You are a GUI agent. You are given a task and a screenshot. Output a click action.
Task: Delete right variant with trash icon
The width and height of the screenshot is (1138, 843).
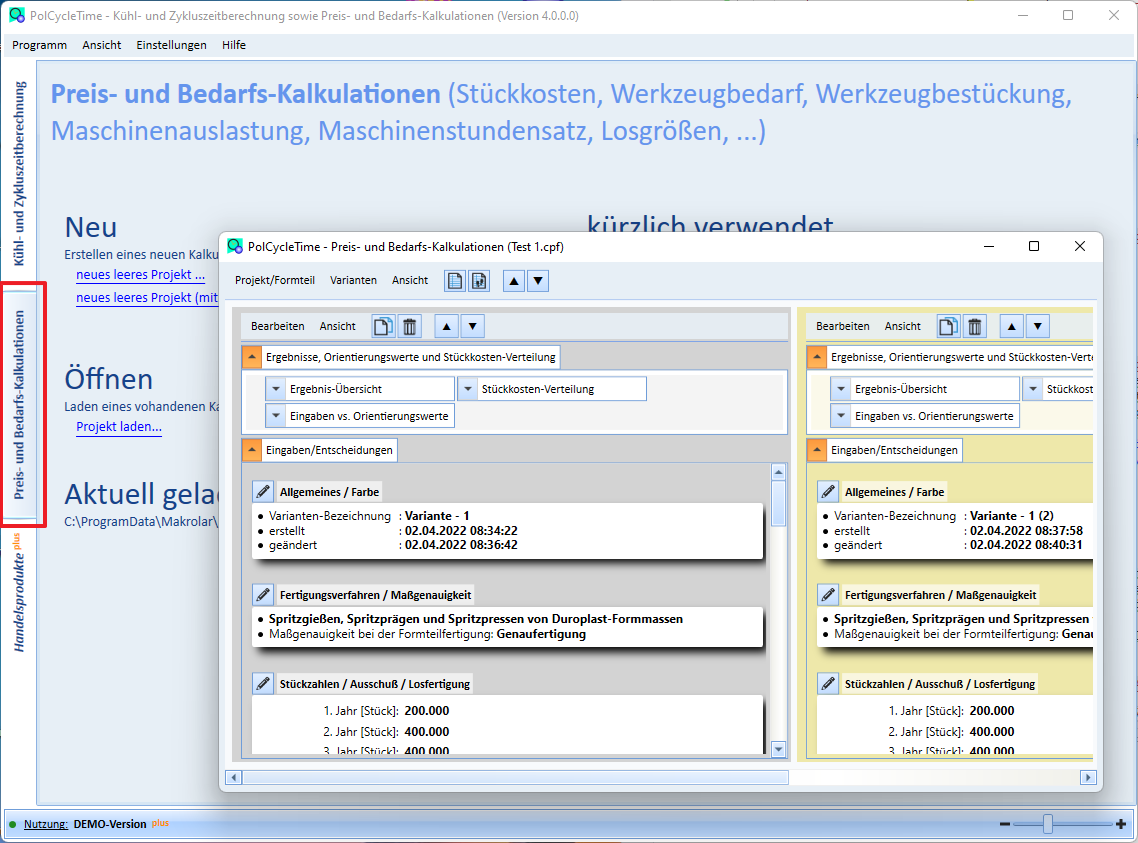(x=975, y=326)
